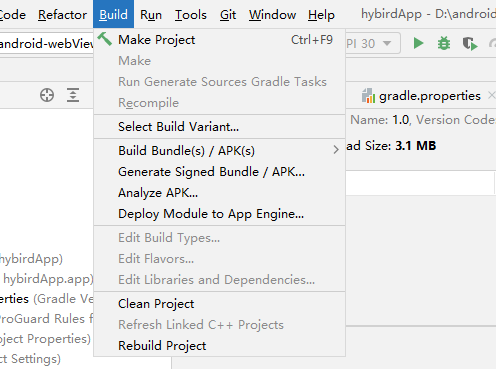Open the Git menu
The width and height of the screenshot is (496, 369).
click(228, 15)
